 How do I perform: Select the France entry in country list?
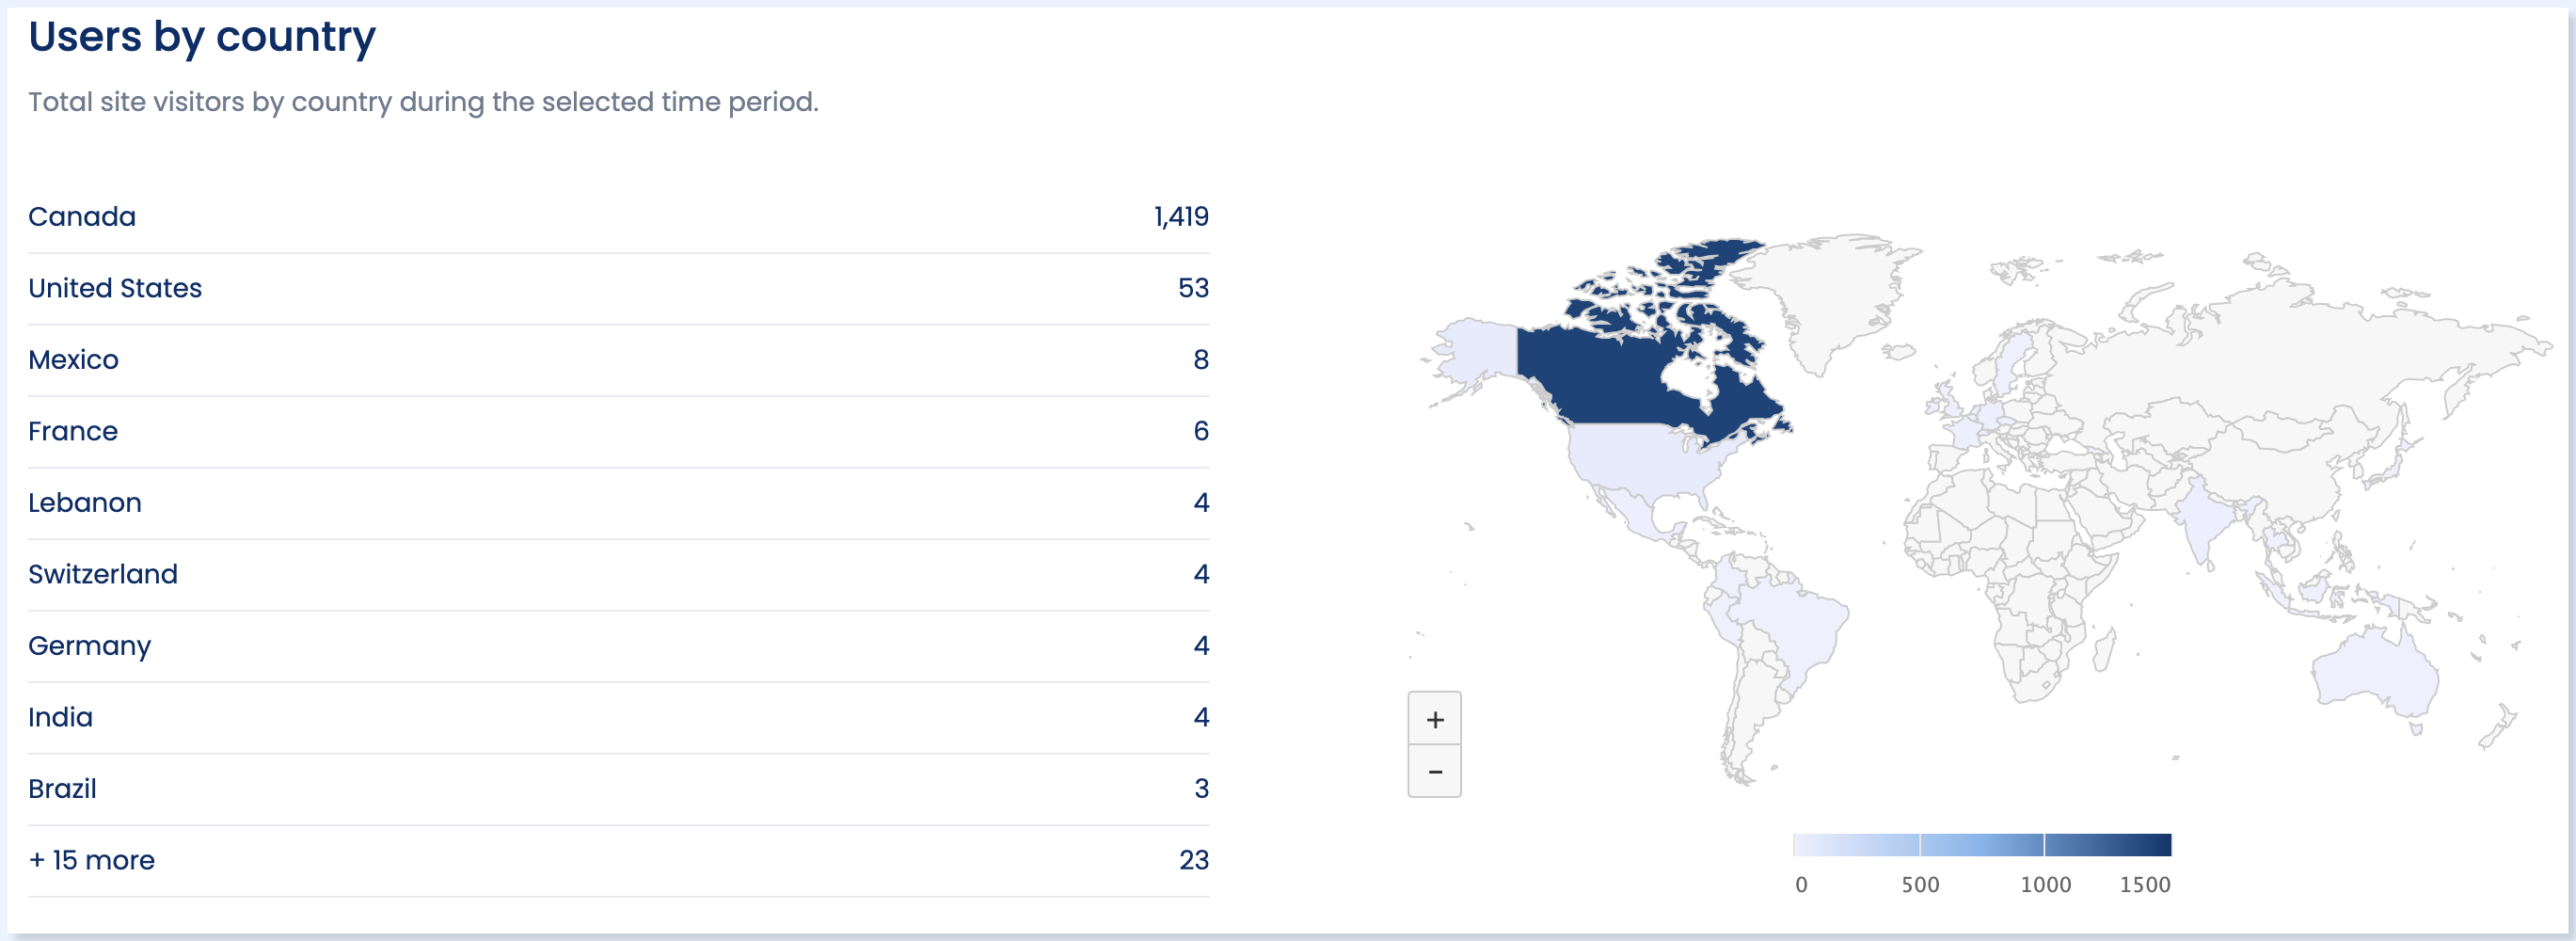(618, 431)
